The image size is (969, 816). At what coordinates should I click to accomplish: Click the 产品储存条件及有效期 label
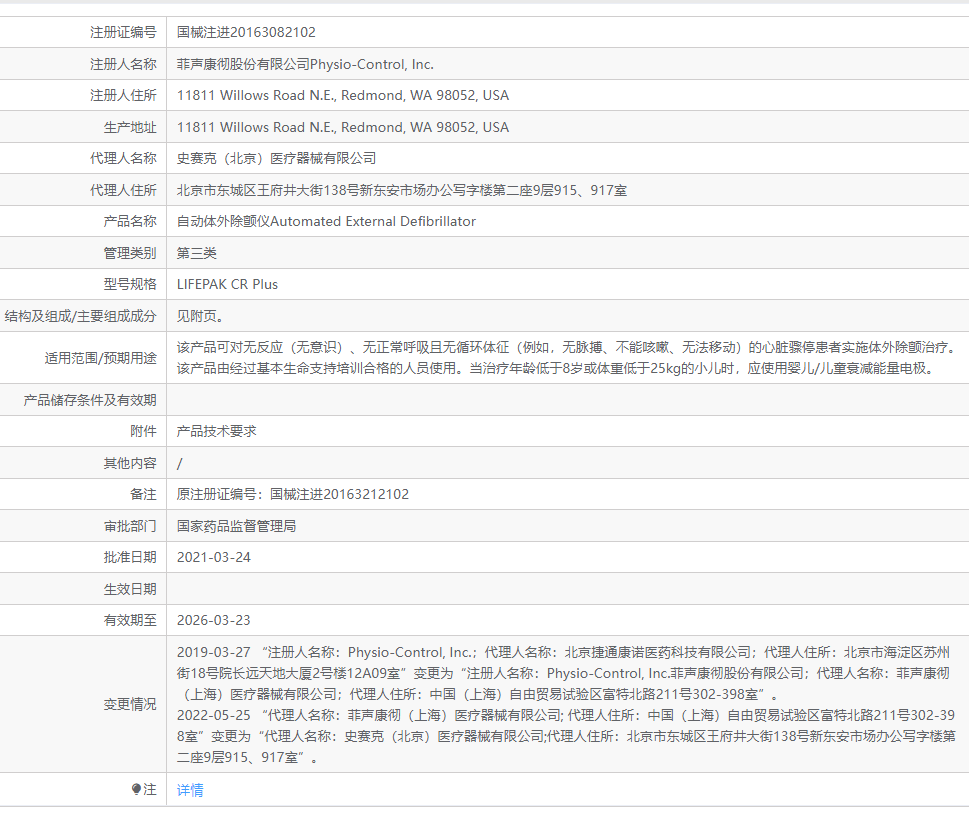(x=90, y=400)
